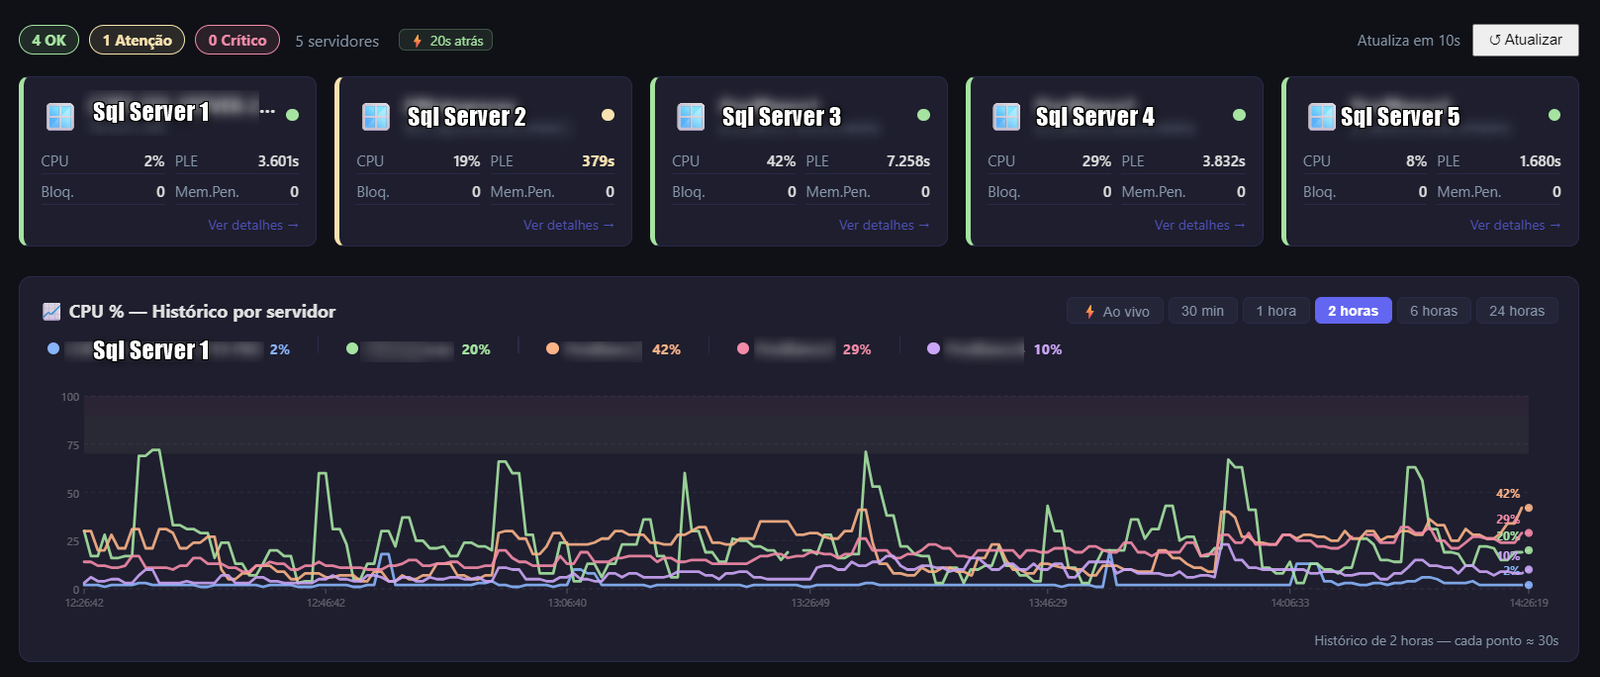This screenshot has height=677, width=1600.
Task: Open Ver detalhes for Sql Server 3
Action: click(884, 225)
